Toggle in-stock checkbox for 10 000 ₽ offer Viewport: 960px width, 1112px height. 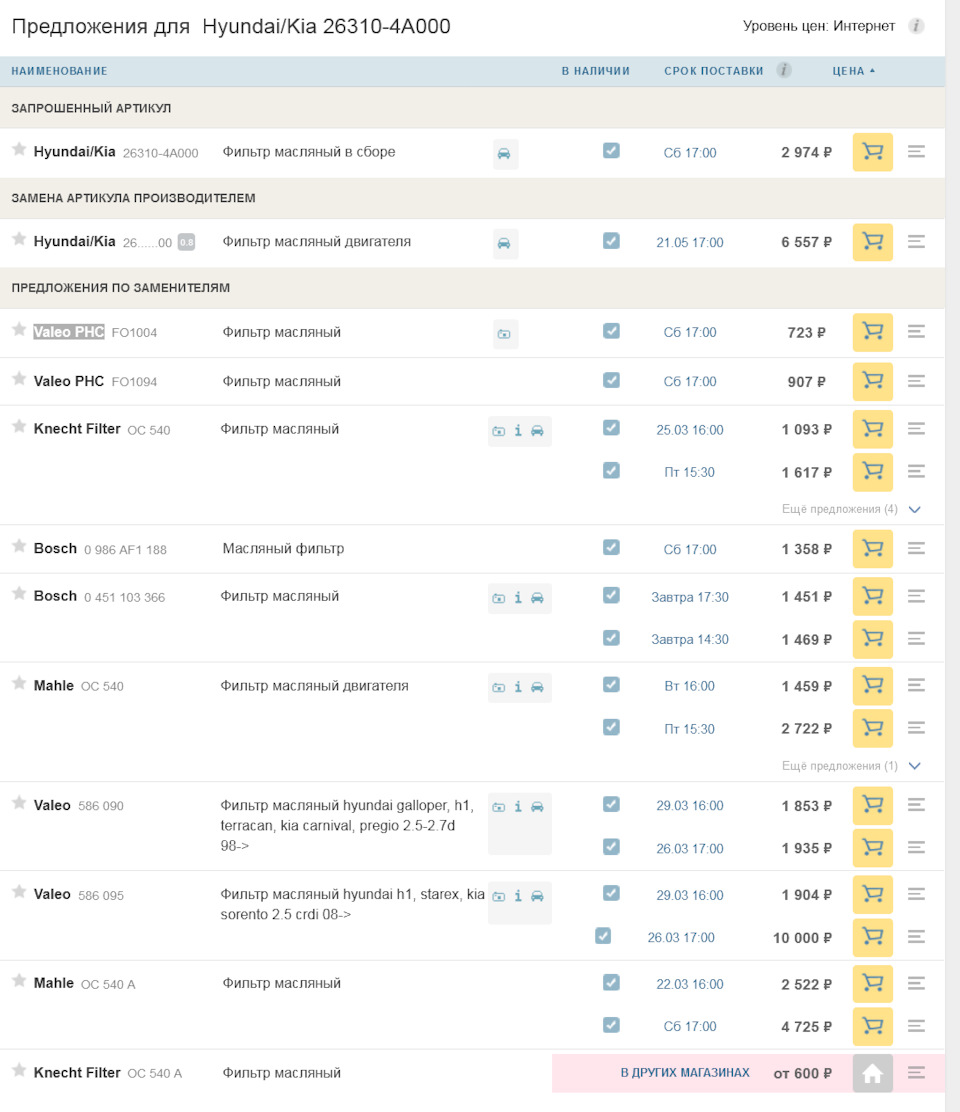coord(602,936)
